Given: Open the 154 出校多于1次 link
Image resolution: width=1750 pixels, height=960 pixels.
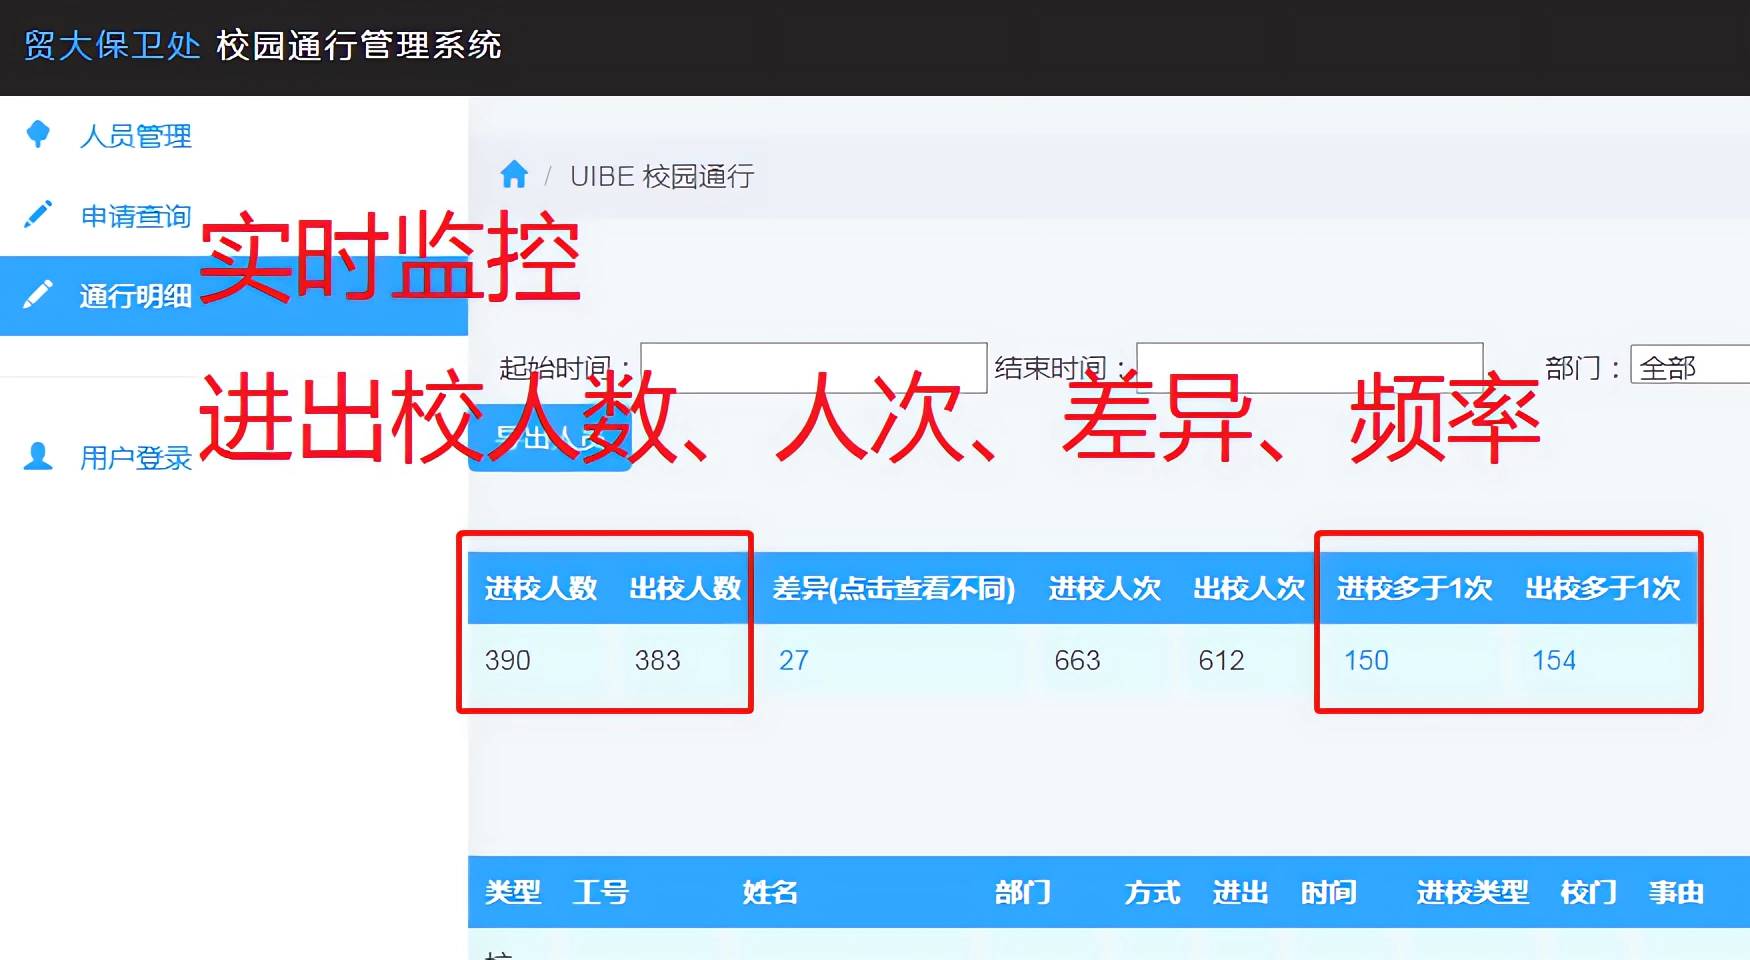Looking at the screenshot, I should click(x=1553, y=660).
